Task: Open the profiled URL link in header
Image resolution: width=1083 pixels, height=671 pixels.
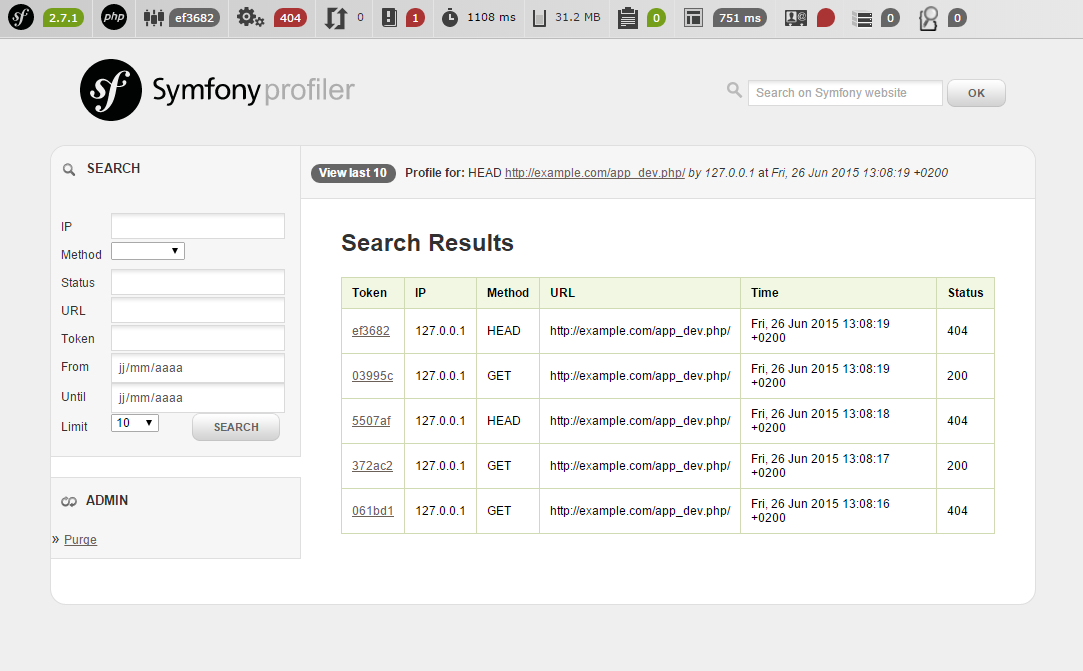Action: click(595, 173)
